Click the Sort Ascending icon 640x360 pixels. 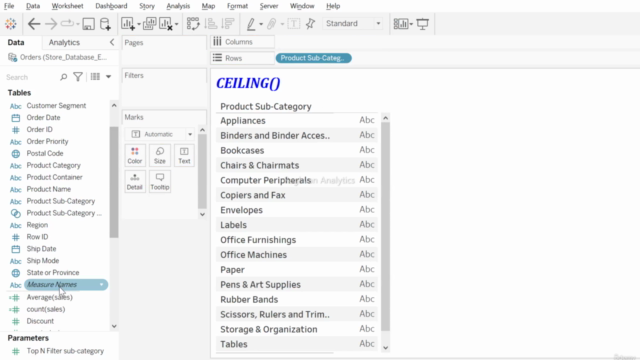click(x=211, y=24)
